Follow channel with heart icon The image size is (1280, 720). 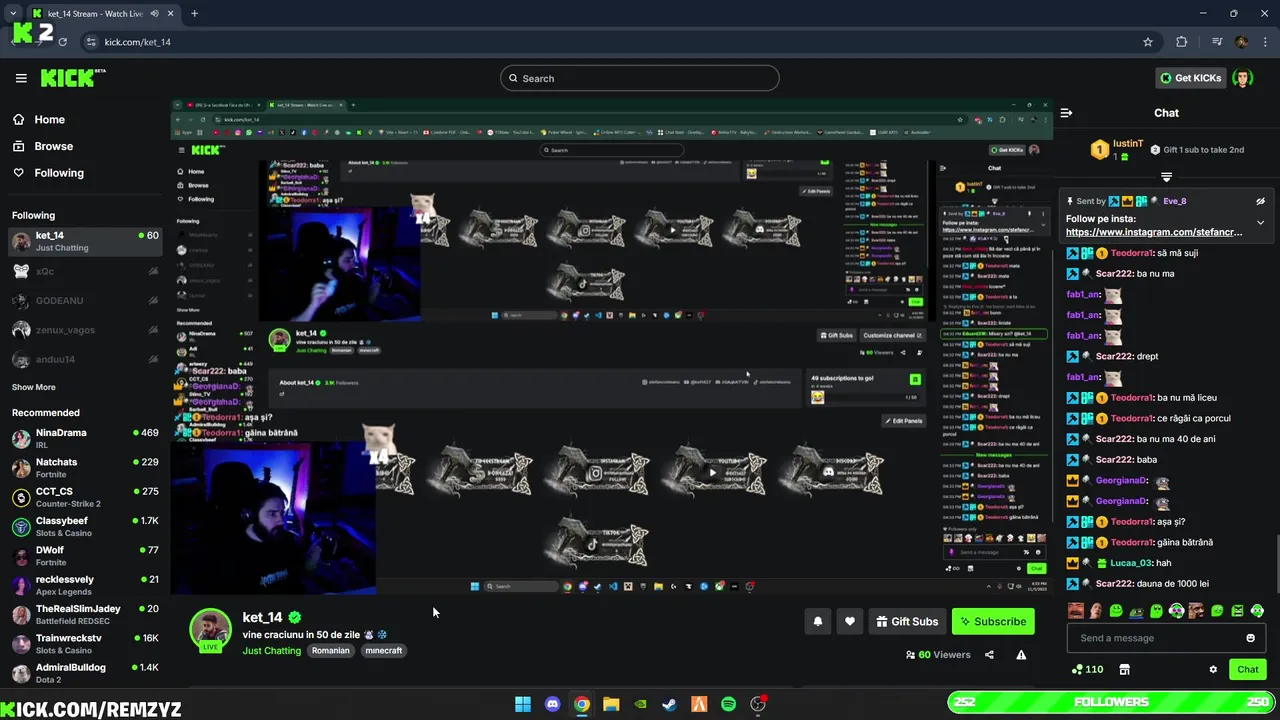850,621
